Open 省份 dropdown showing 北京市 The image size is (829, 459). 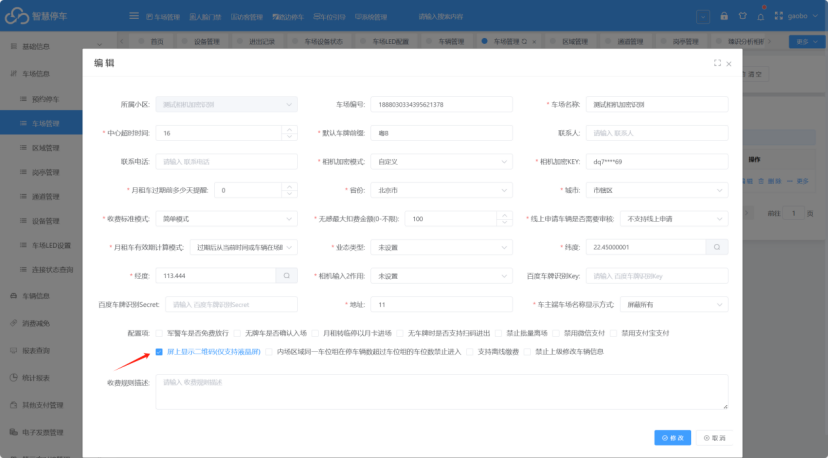[x=441, y=190]
